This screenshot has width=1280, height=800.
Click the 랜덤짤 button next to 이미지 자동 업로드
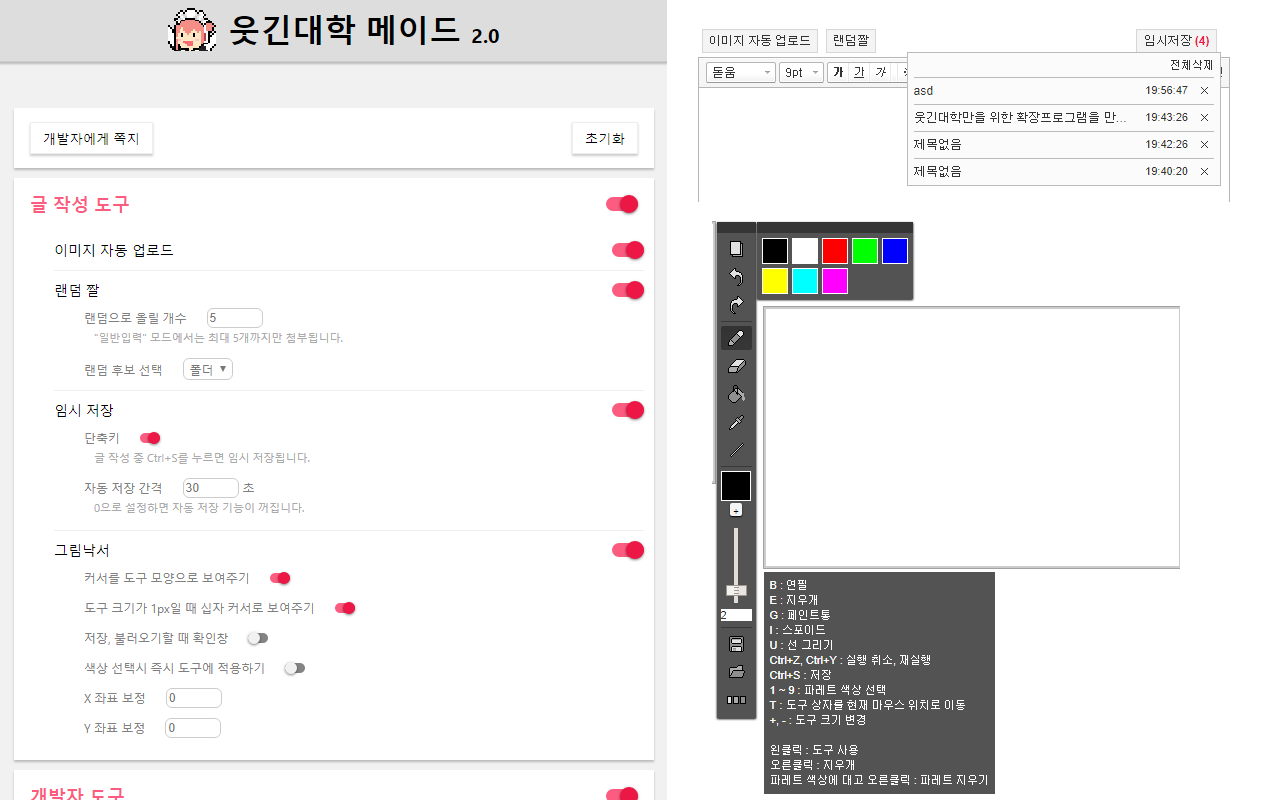849,40
